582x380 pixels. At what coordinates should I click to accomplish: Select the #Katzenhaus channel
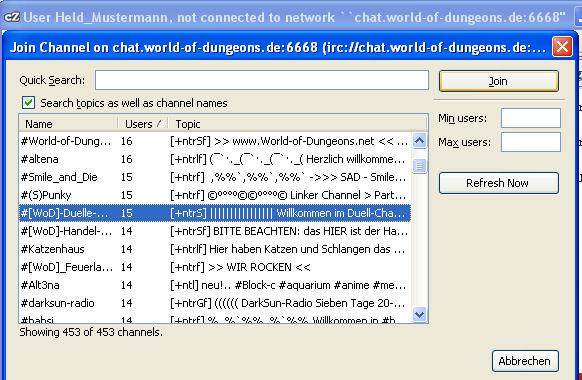(x=215, y=249)
